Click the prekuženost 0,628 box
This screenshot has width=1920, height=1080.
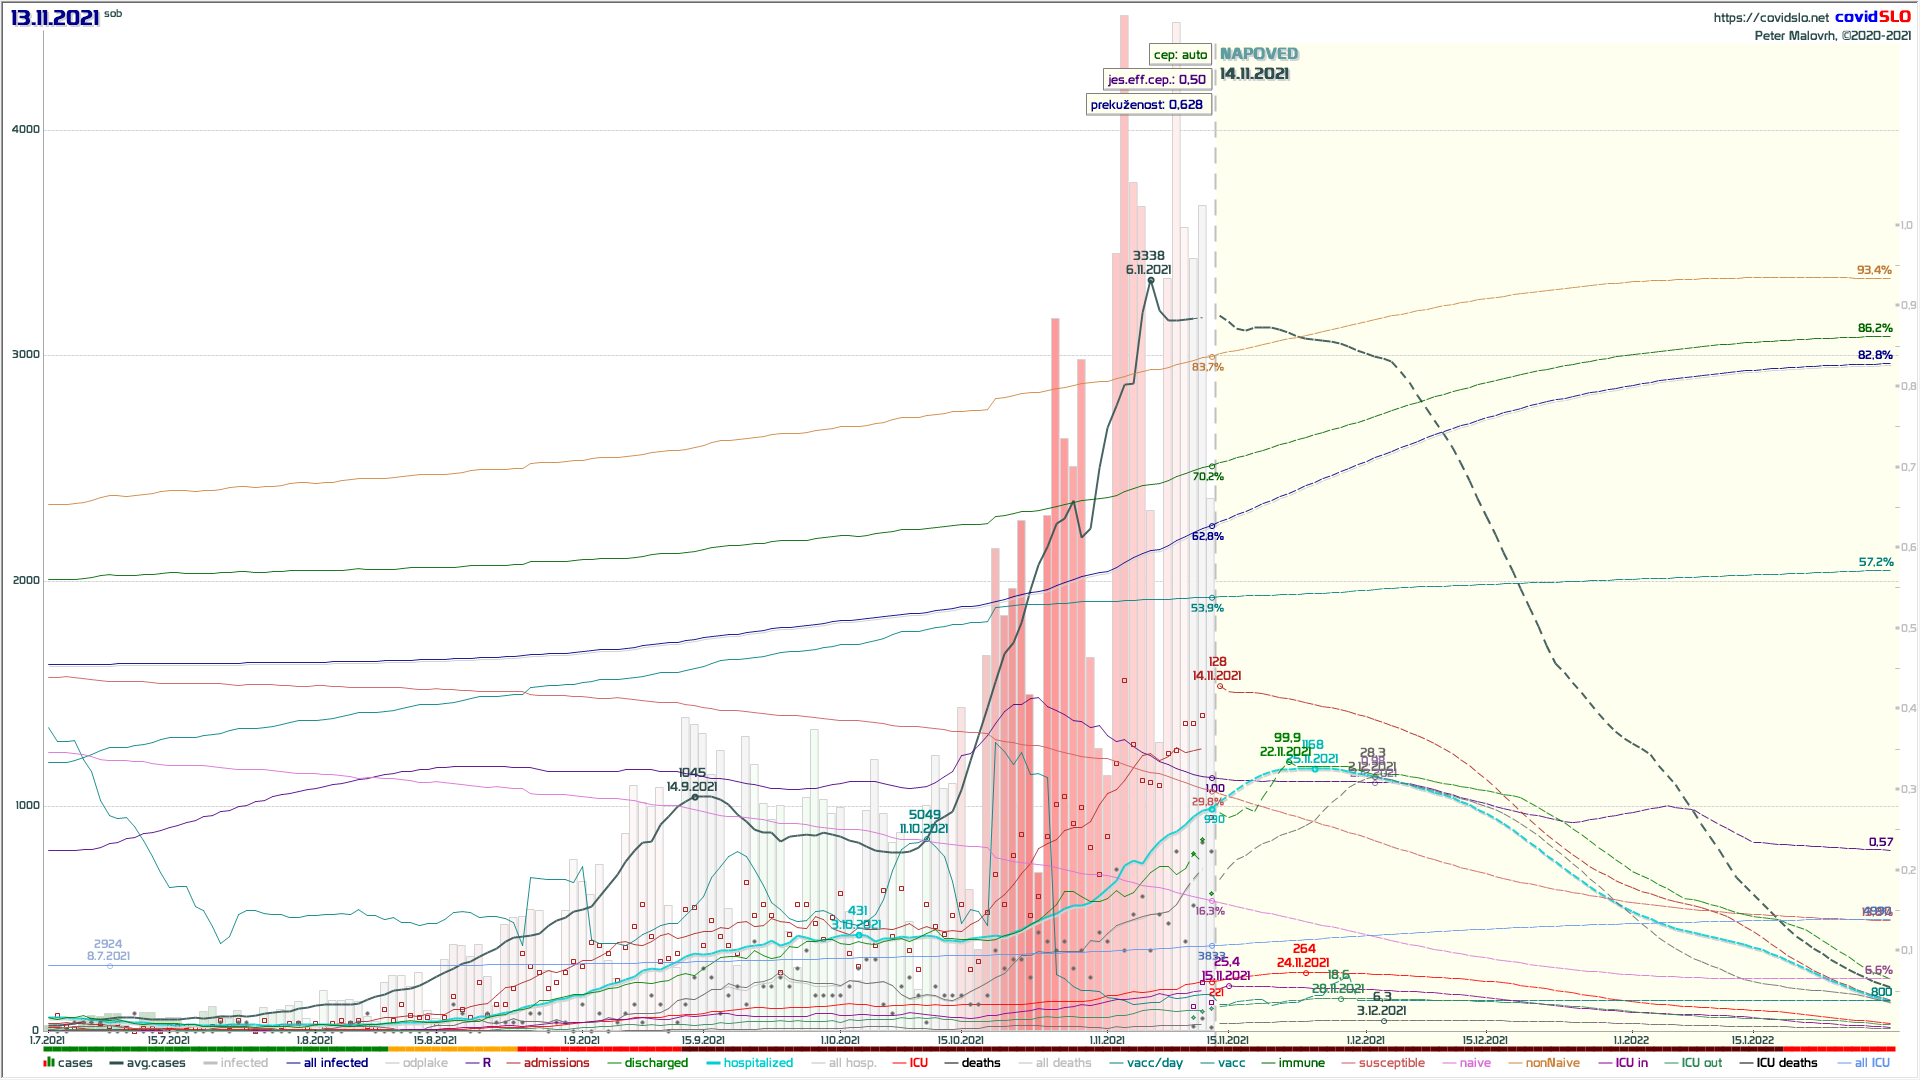pyautogui.click(x=1147, y=104)
